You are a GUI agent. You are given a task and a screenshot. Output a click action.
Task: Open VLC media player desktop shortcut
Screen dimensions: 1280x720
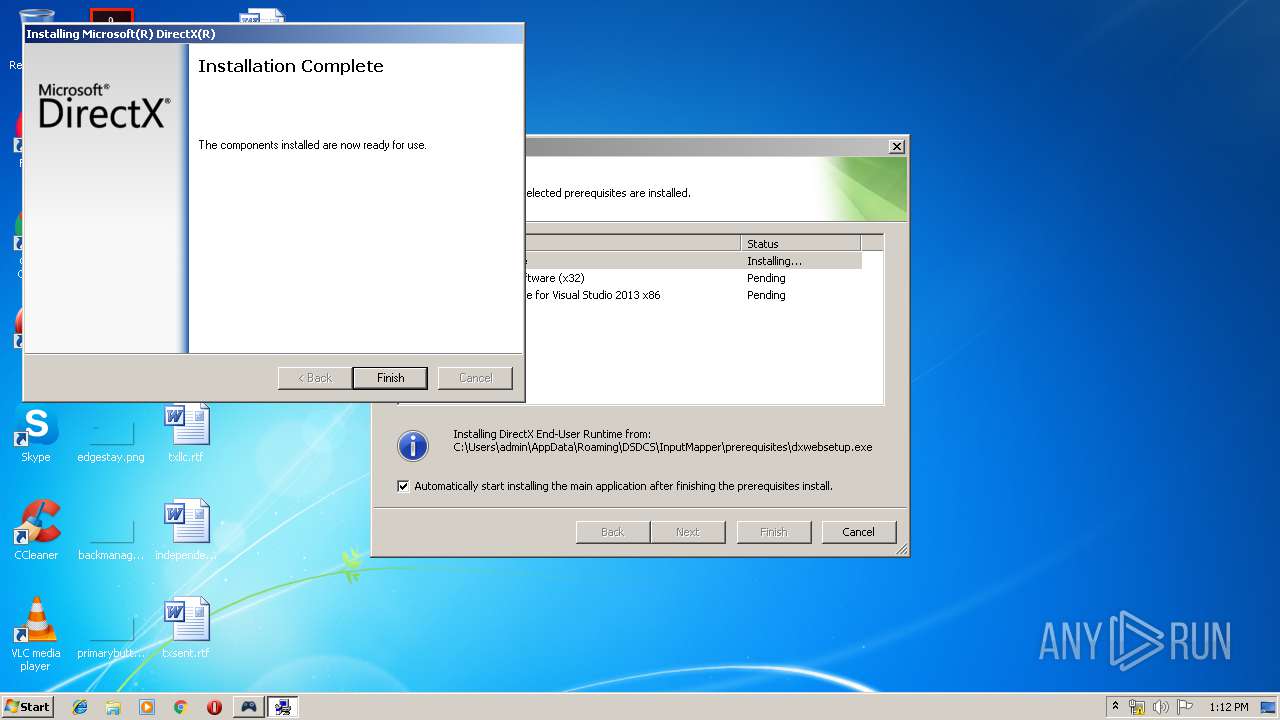(x=36, y=634)
